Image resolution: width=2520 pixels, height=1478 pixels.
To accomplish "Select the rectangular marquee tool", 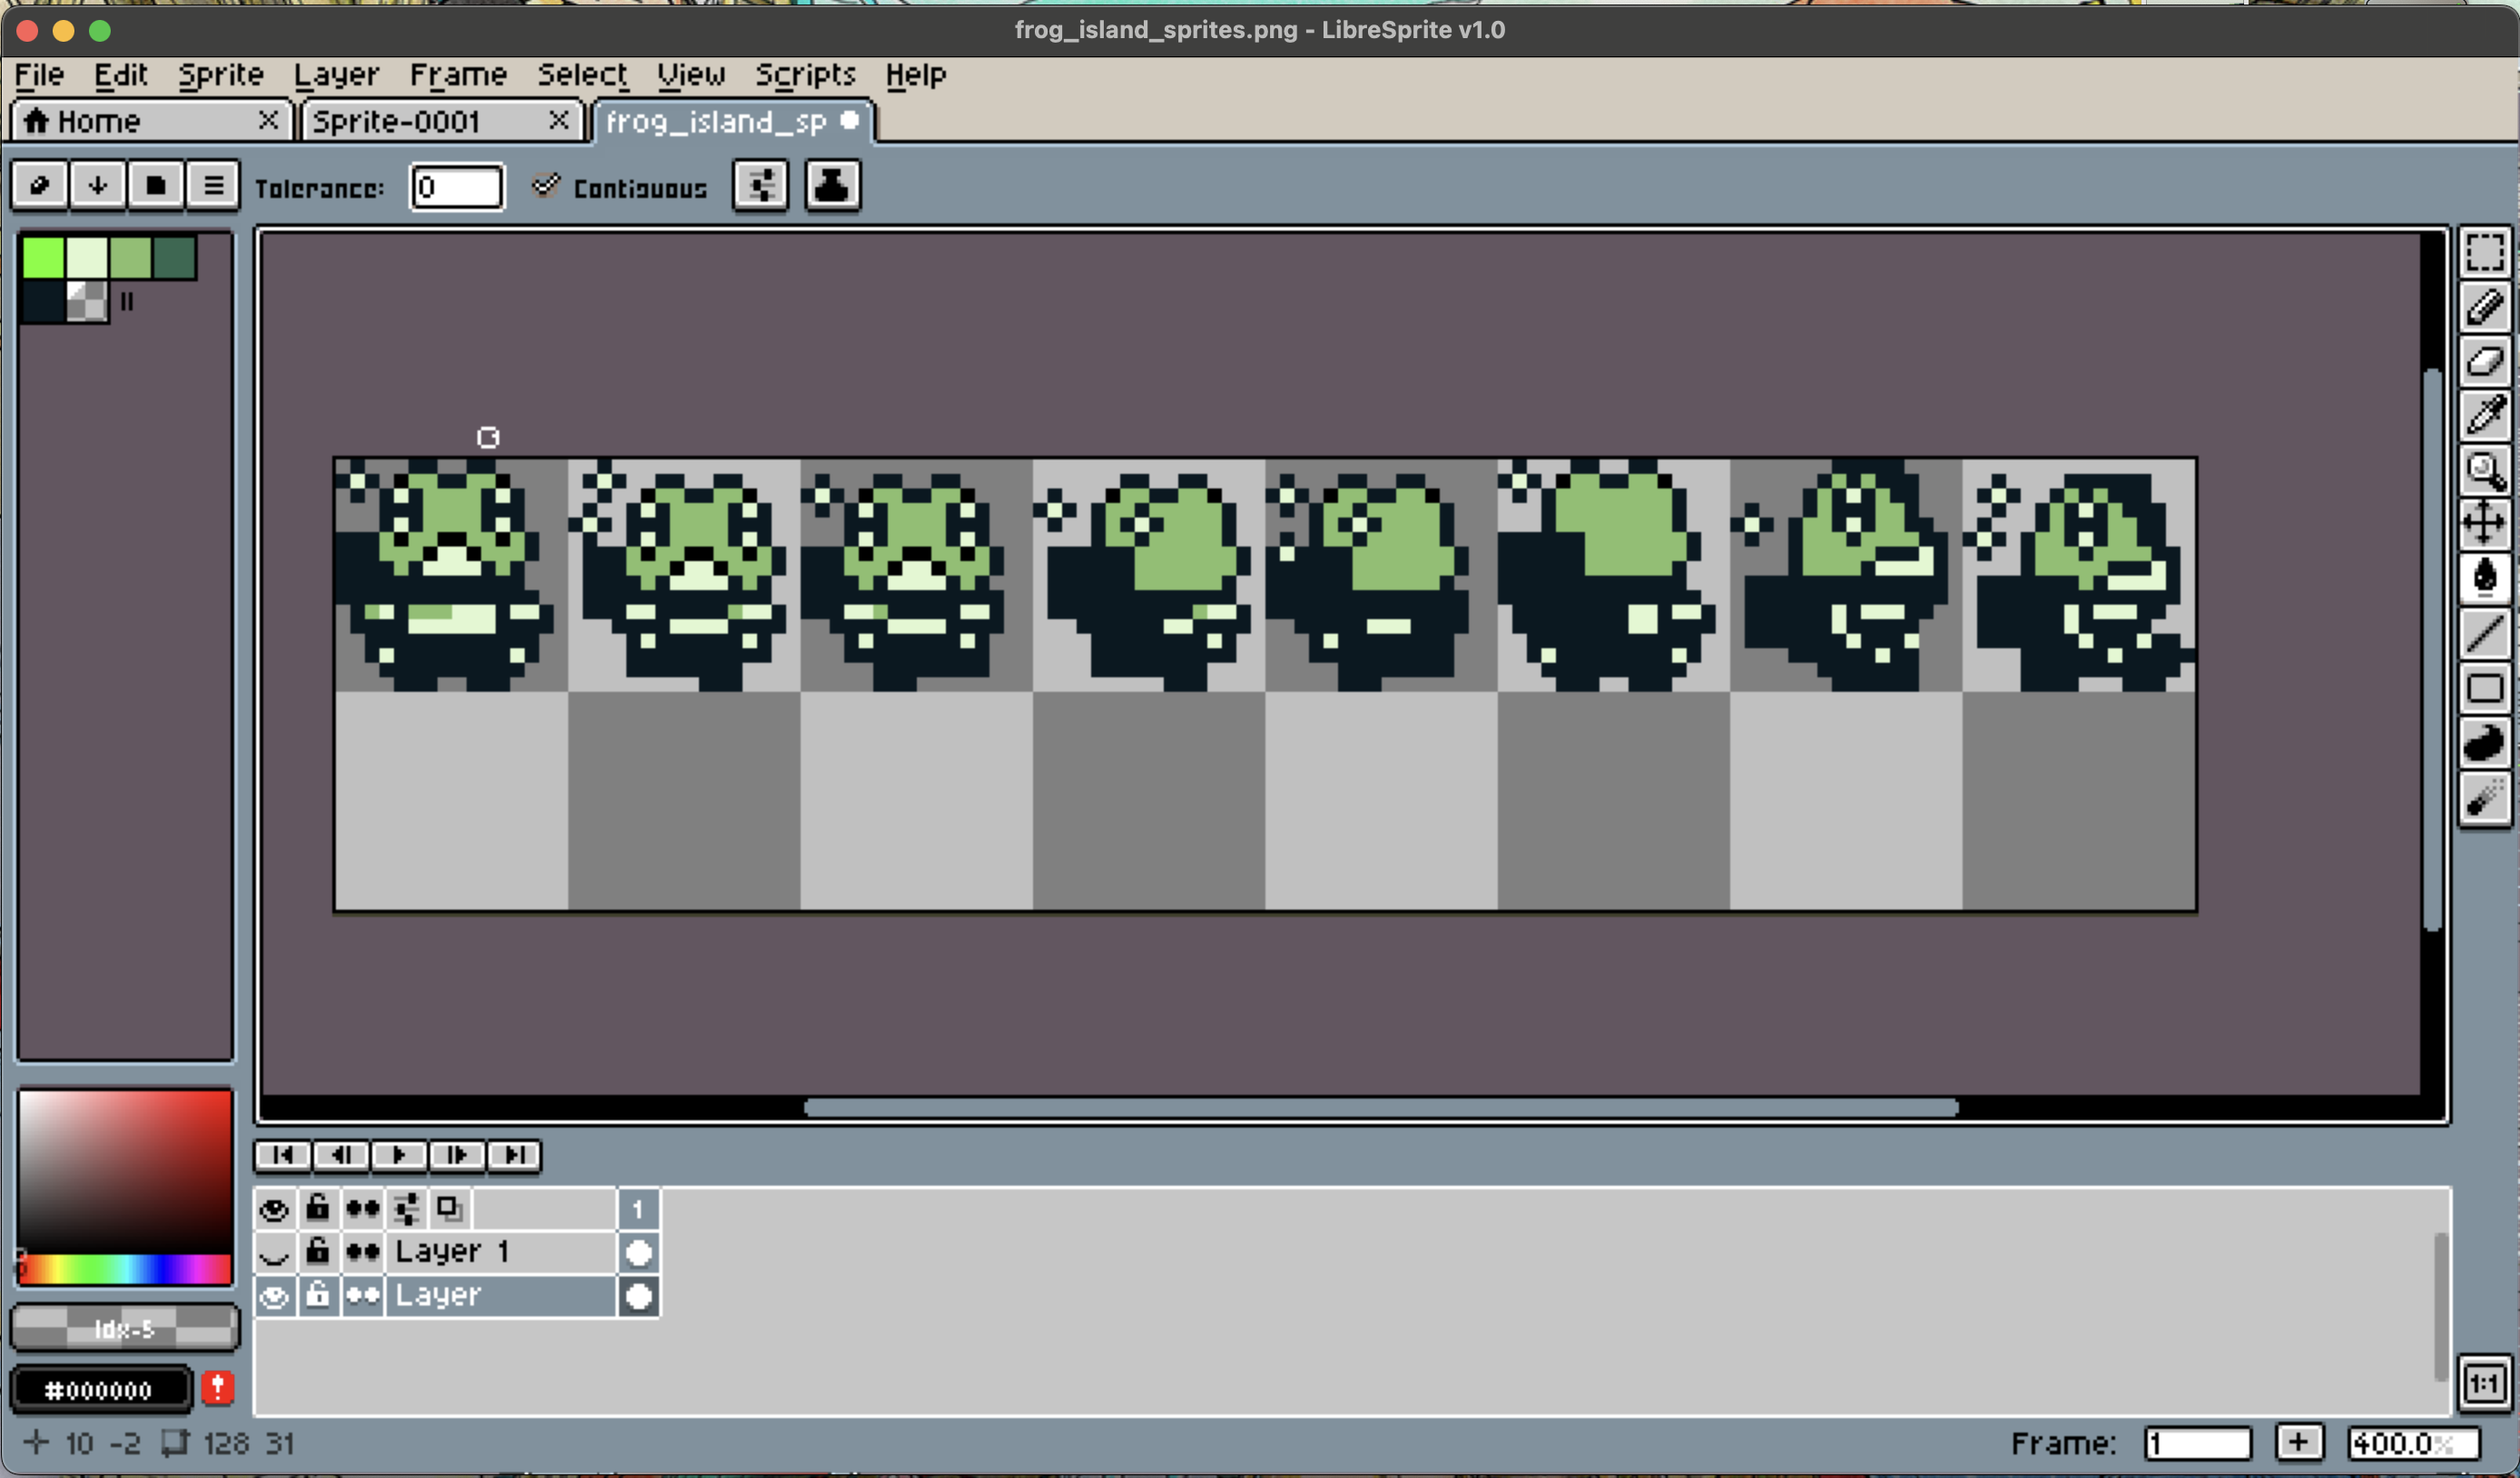I will tap(2484, 252).
